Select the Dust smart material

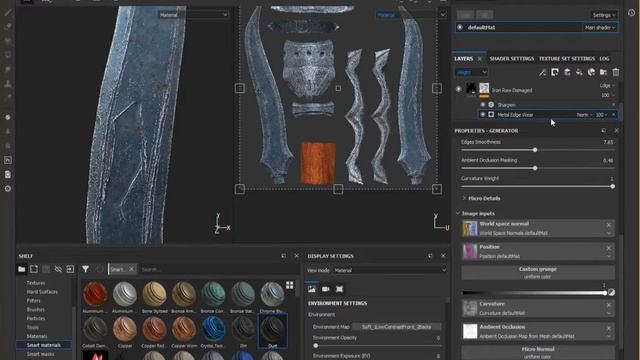pos(273,331)
